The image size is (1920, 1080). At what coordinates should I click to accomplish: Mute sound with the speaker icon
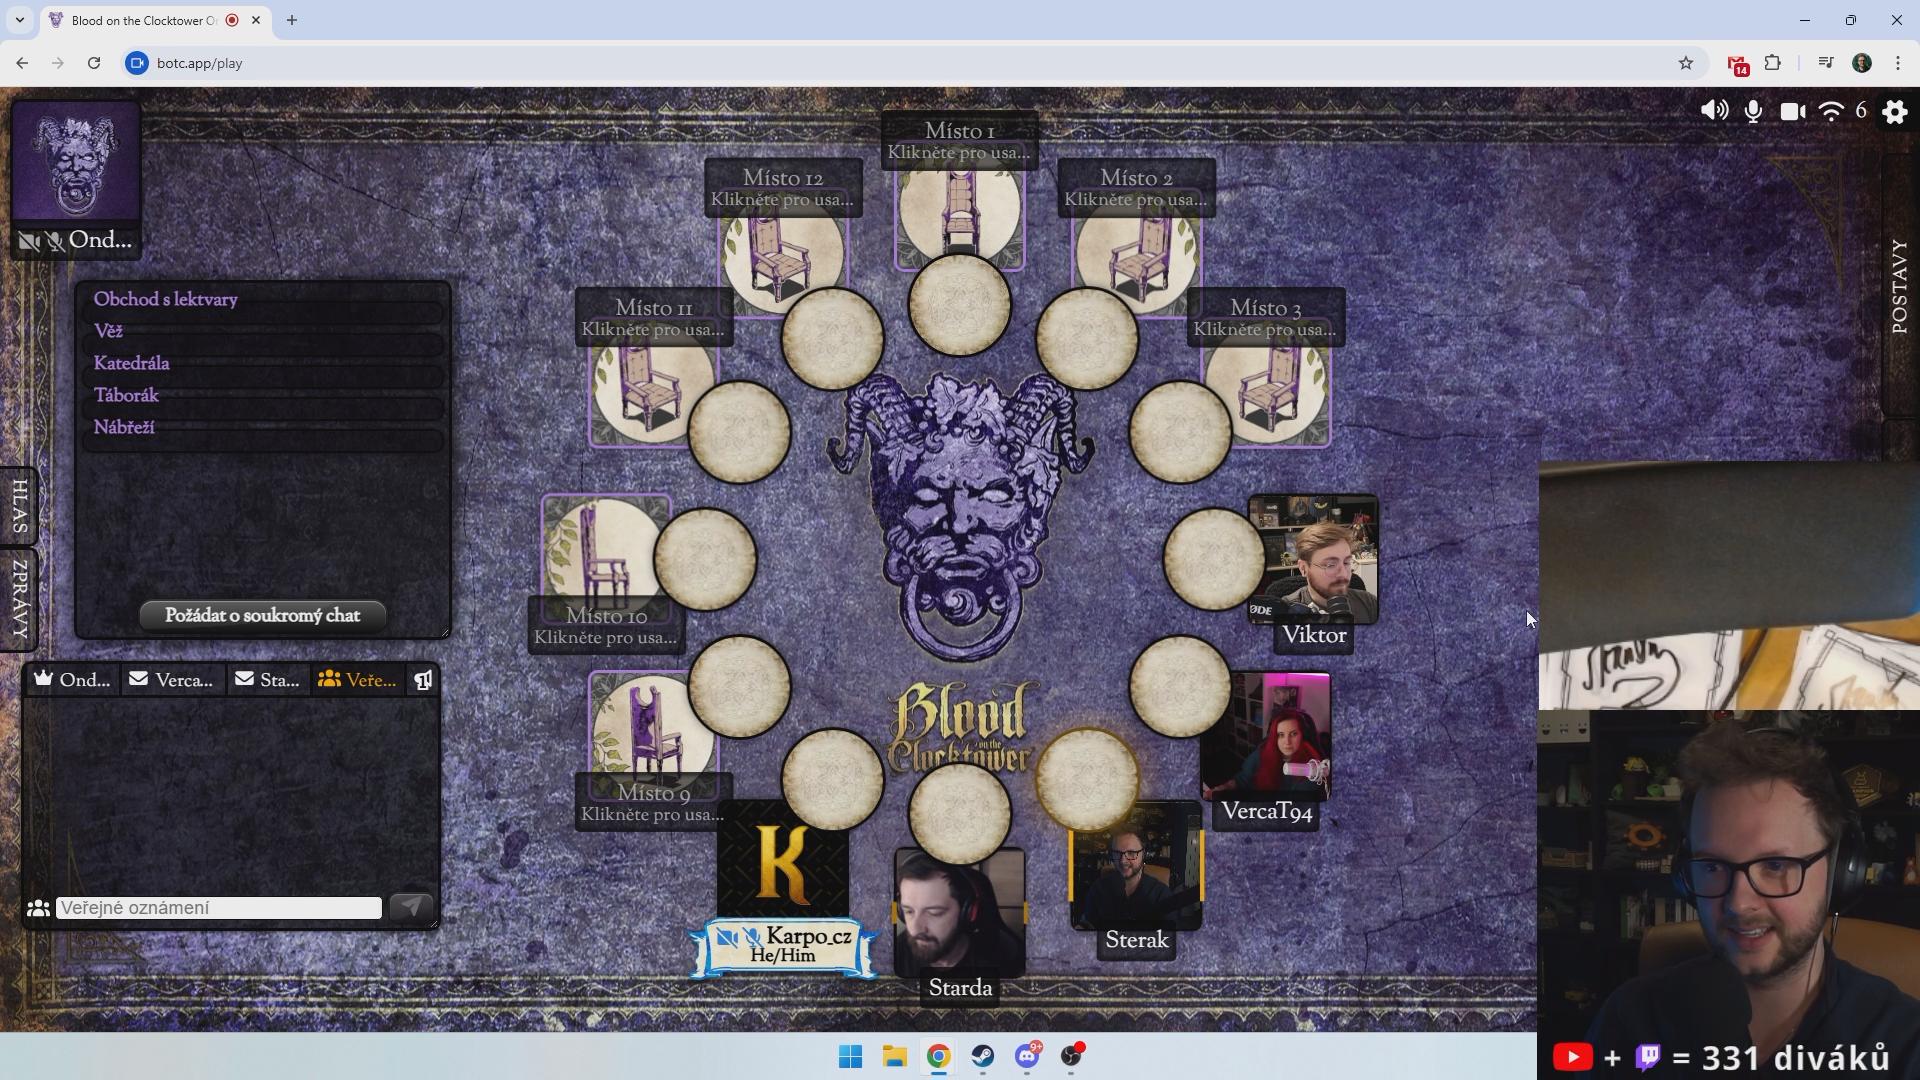point(1713,111)
